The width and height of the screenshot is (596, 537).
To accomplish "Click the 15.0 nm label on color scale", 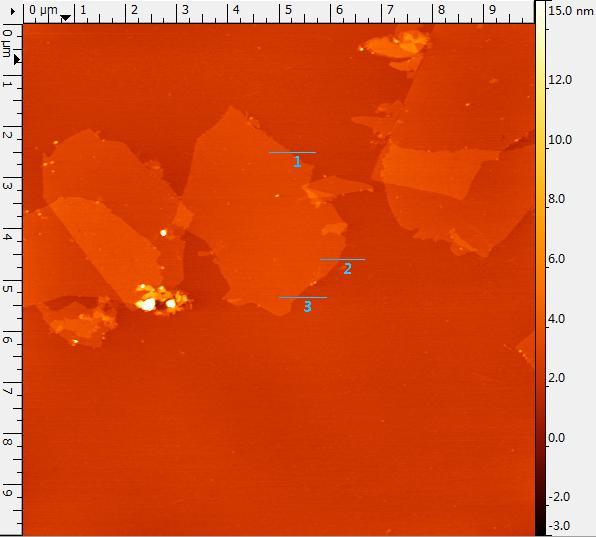I will (x=570, y=11).
